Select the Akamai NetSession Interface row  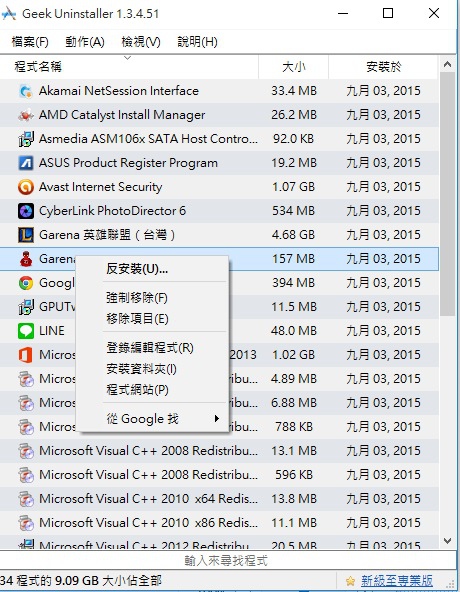point(219,91)
